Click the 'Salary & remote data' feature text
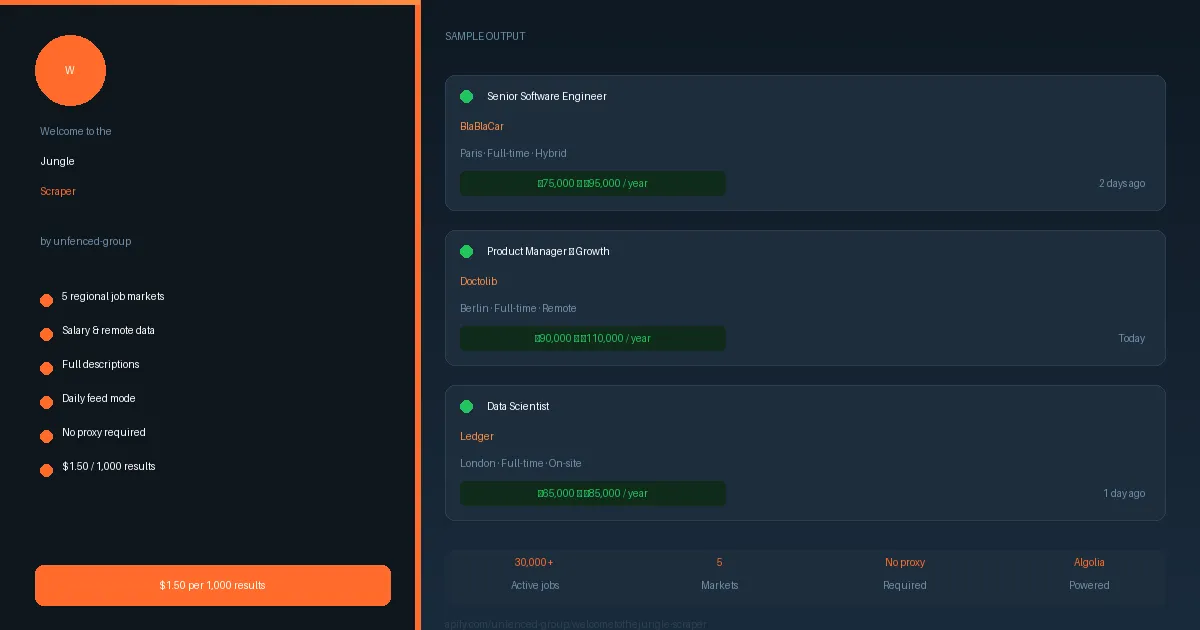The height and width of the screenshot is (630, 1200). point(108,330)
